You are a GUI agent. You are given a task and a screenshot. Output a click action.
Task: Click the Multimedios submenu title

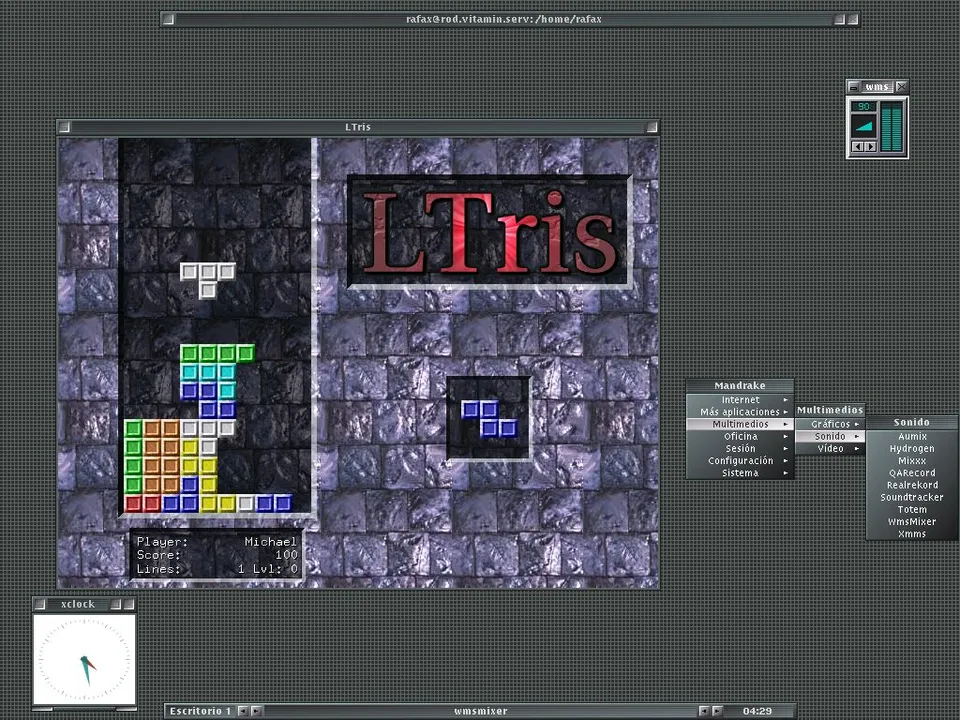830,410
